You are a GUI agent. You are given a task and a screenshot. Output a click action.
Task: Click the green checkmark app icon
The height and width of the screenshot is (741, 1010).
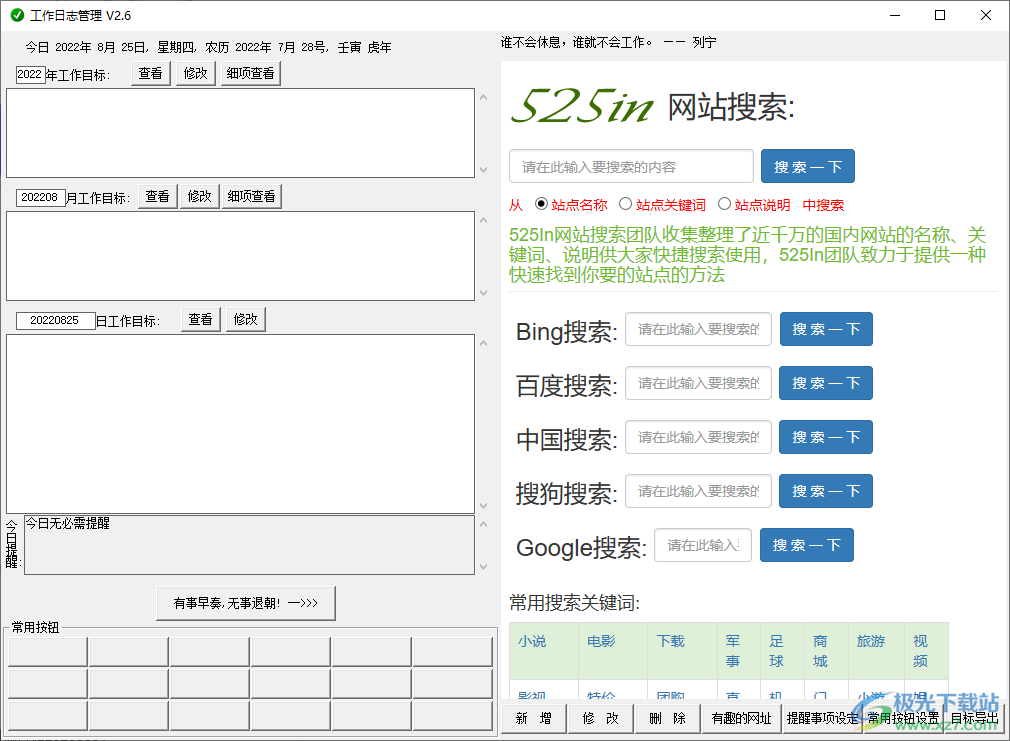pyautogui.click(x=17, y=15)
